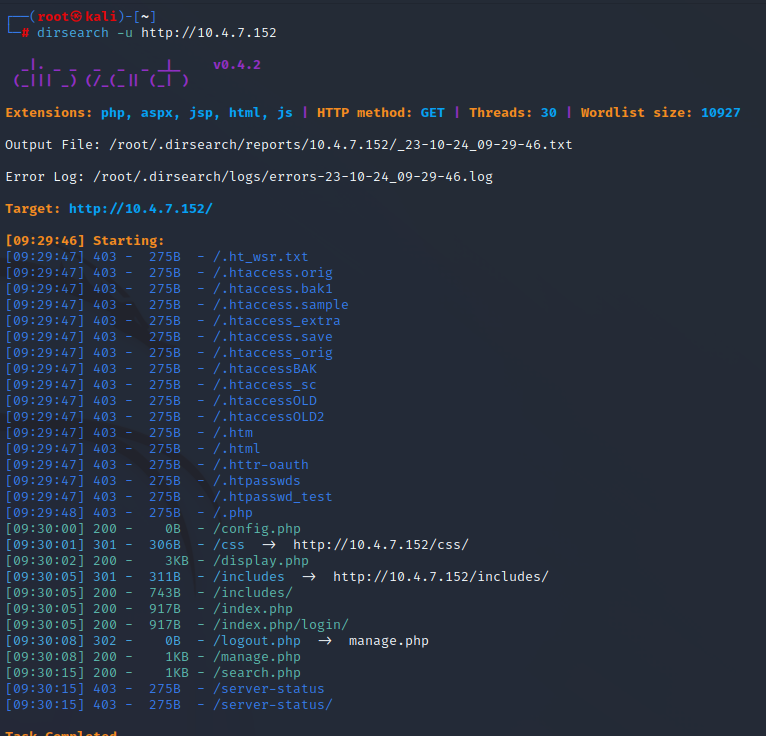Click the manage.php redirect target after the arrow
This screenshot has height=736, width=766.
pos(389,641)
